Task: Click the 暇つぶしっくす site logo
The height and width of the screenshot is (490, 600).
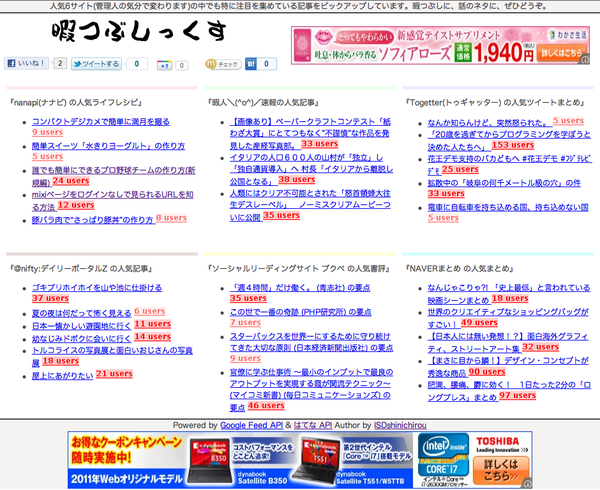Action: (x=139, y=31)
